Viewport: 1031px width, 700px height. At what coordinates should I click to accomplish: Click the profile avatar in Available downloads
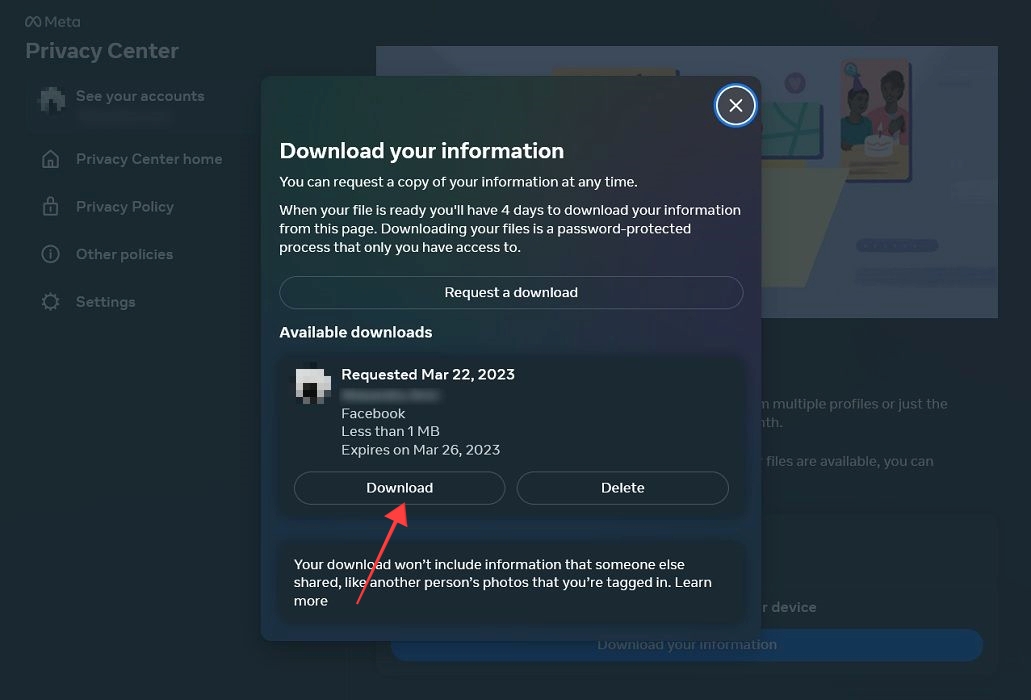point(313,384)
